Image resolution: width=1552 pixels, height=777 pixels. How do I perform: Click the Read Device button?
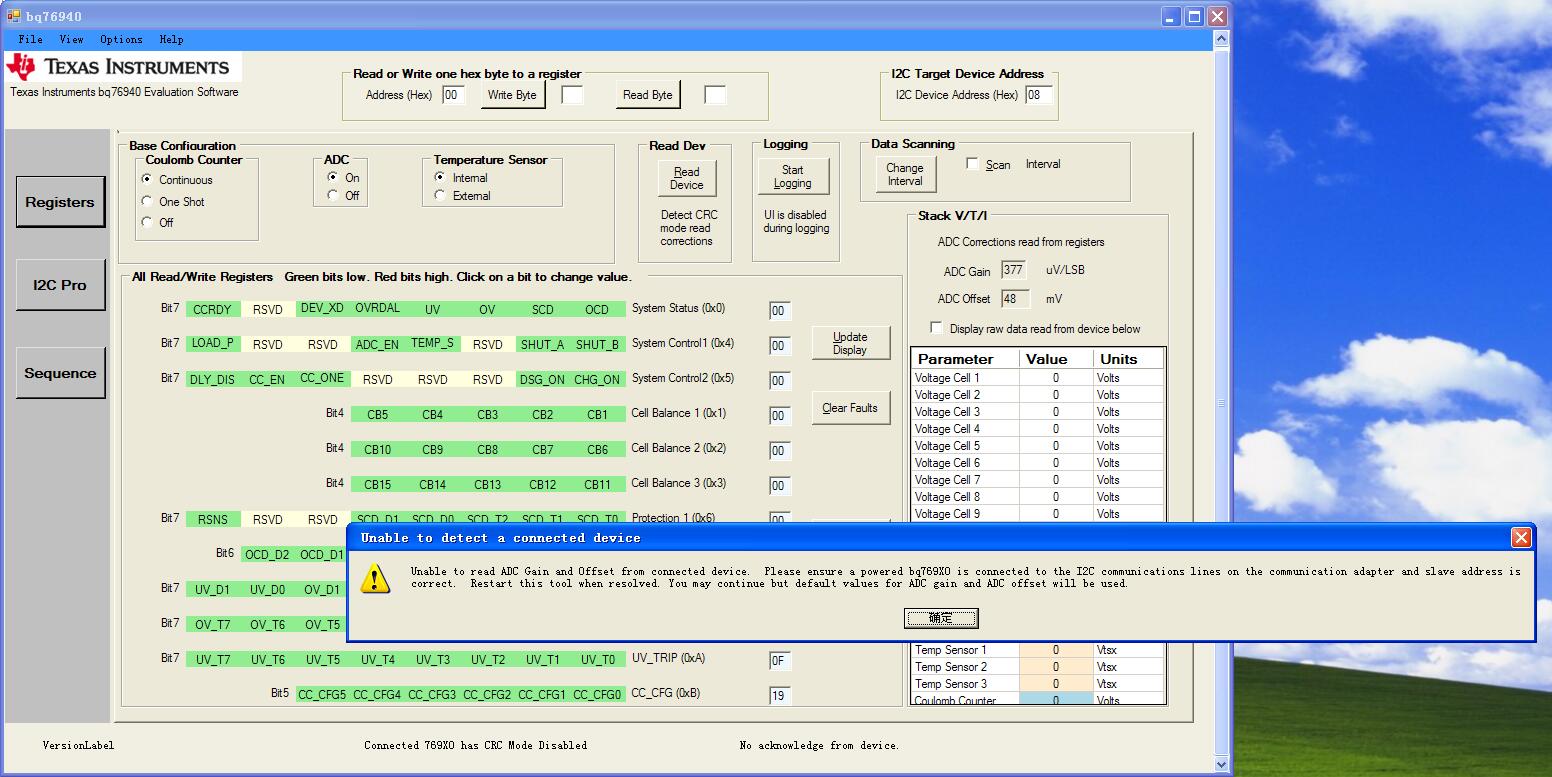tap(687, 178)
